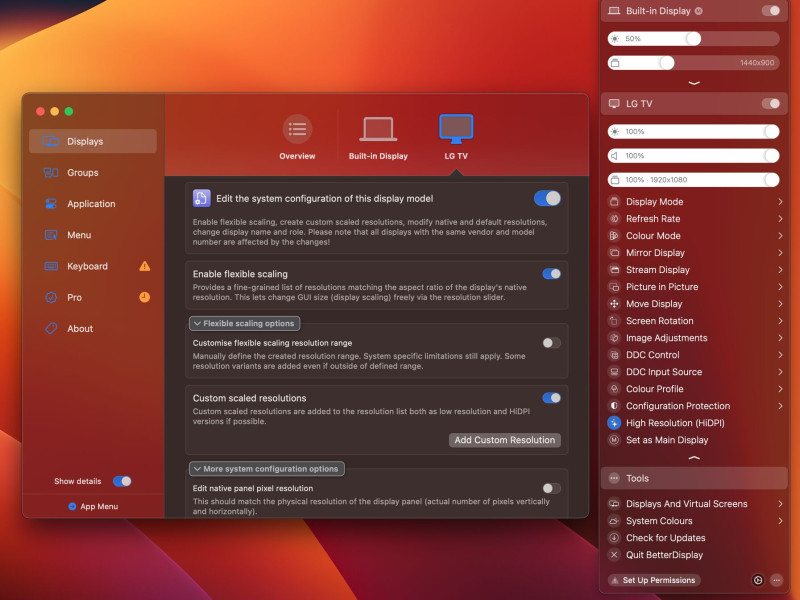
Task: Disable Edit the system configuration toggle
Action: pos(547,198)
